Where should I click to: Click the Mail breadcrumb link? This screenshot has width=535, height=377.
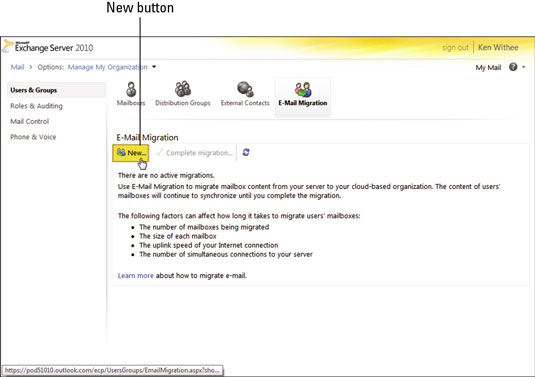coord(17,67)
